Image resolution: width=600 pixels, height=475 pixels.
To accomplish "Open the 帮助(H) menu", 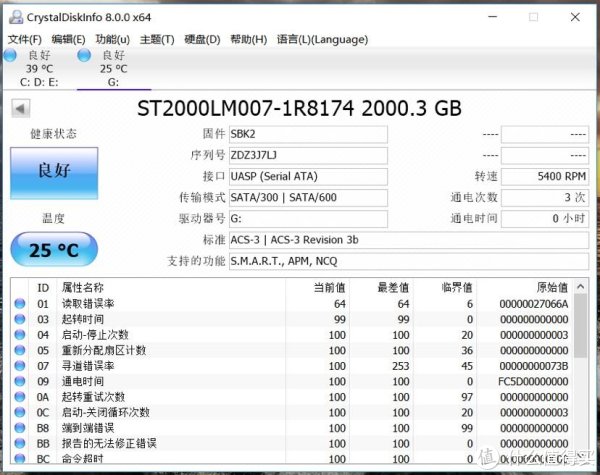I will (x=248, y=39).
